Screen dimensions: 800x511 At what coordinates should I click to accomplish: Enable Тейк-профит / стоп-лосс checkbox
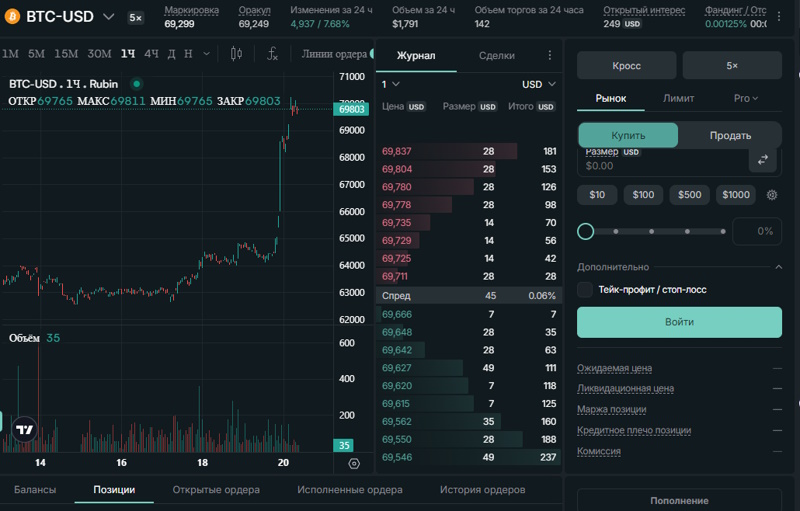(x=585, y=290)
